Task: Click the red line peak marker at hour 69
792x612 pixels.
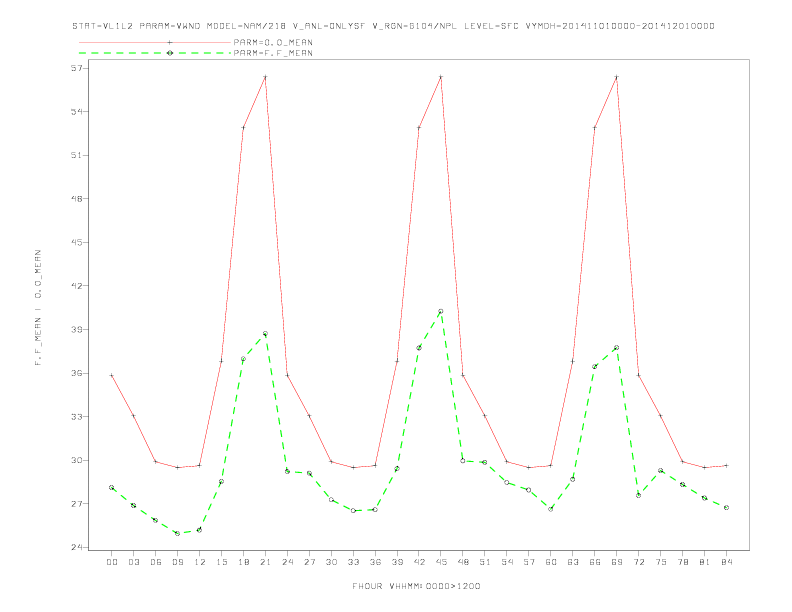Action: 617,77
